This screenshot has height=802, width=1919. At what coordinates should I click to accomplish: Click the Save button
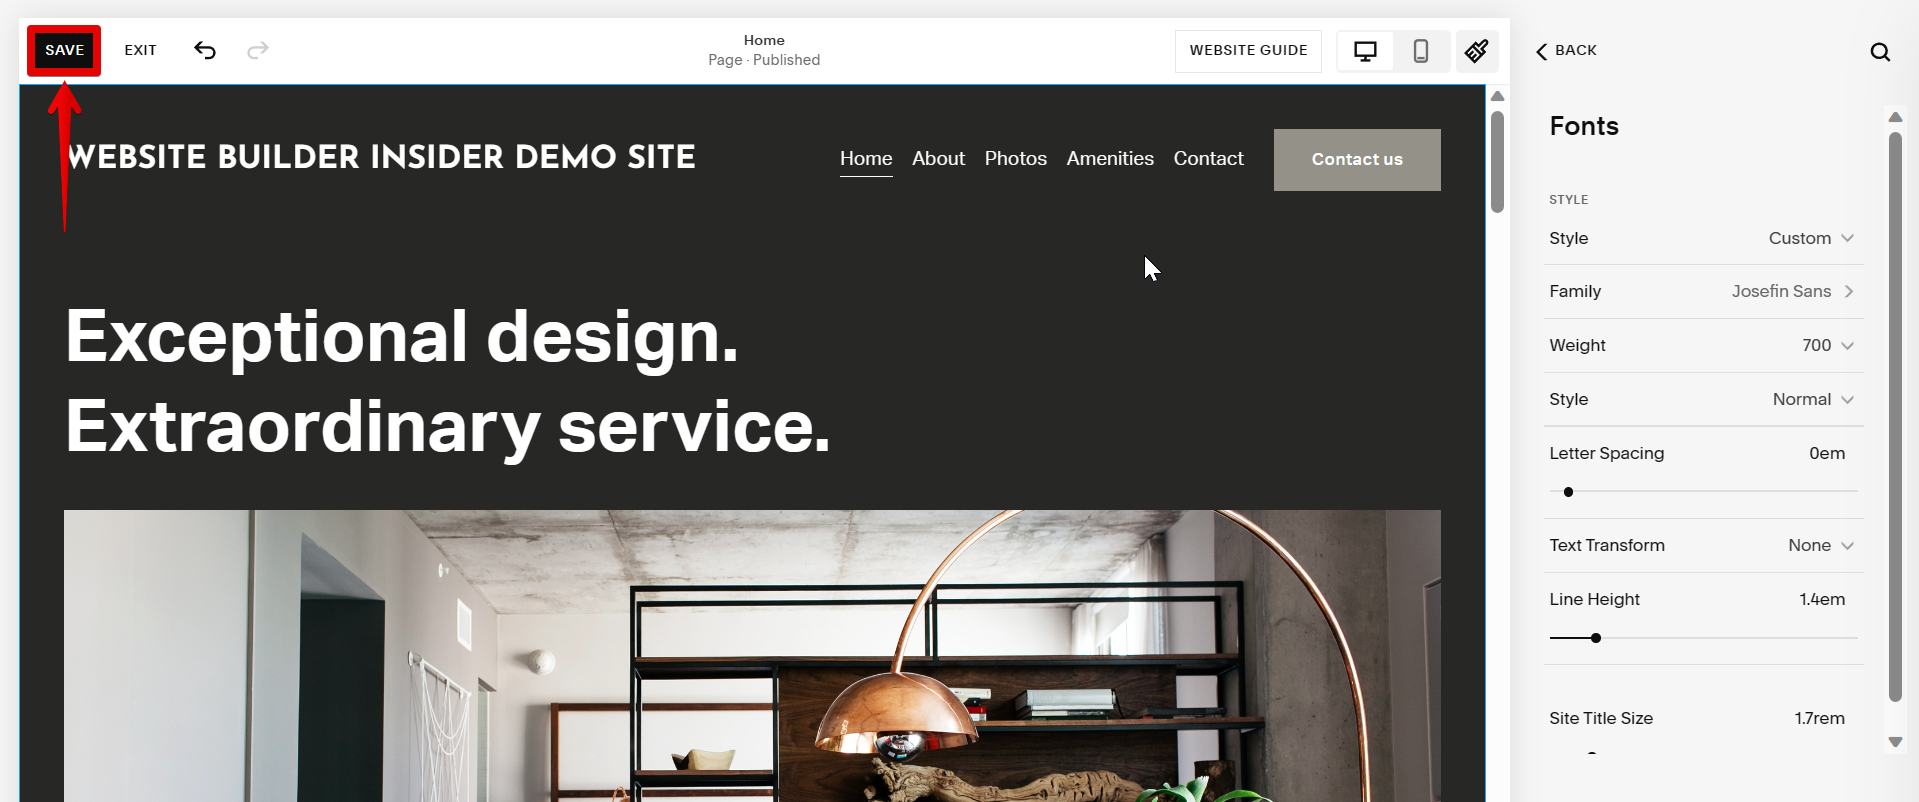tap(64, 50)
